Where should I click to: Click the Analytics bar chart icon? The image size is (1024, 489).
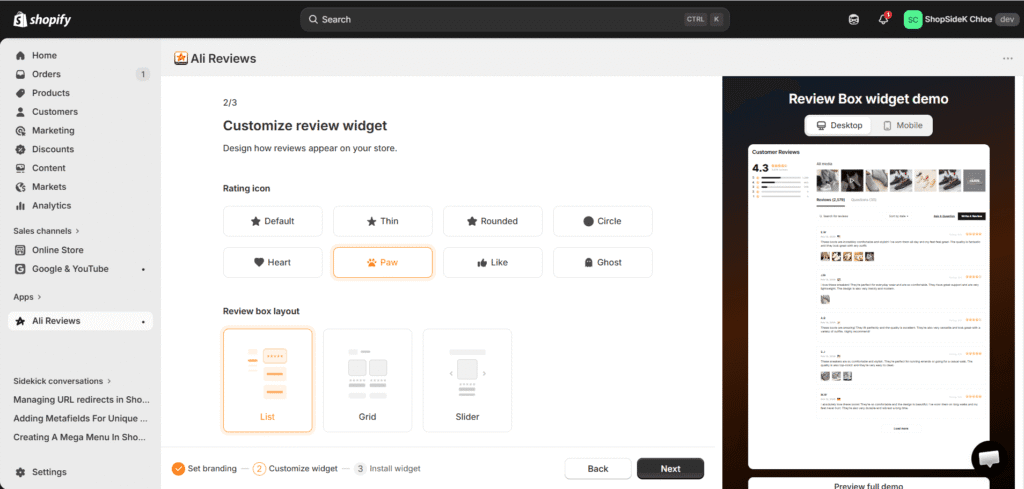pyautogui.click(x=20, y=206)
